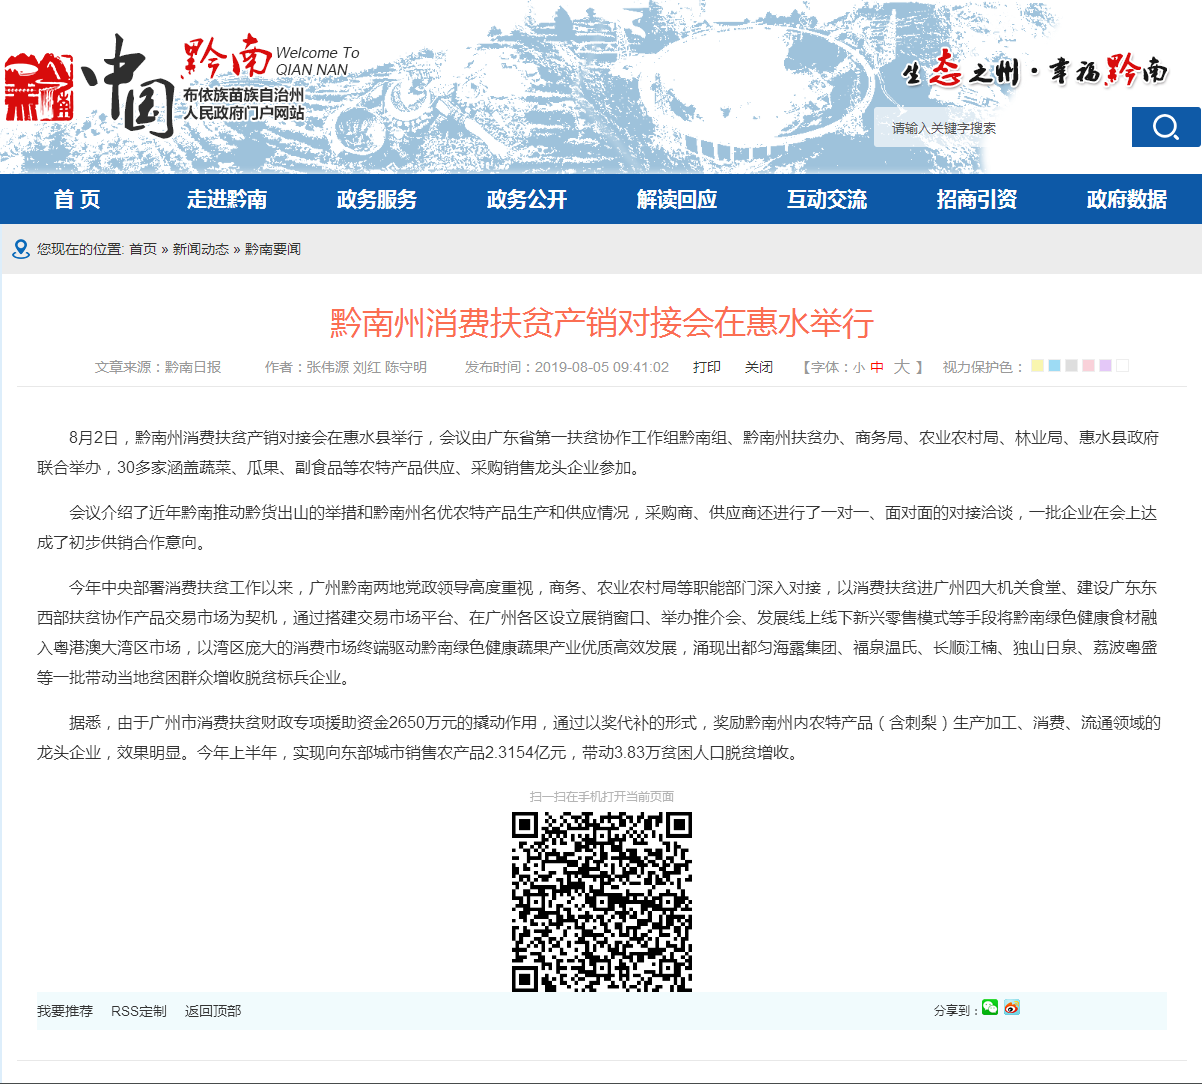The width and height of the screenshot is (1202, 1084).
Task: Open the 互动交流 navigation menu
Action: click(x=826, y=199)
